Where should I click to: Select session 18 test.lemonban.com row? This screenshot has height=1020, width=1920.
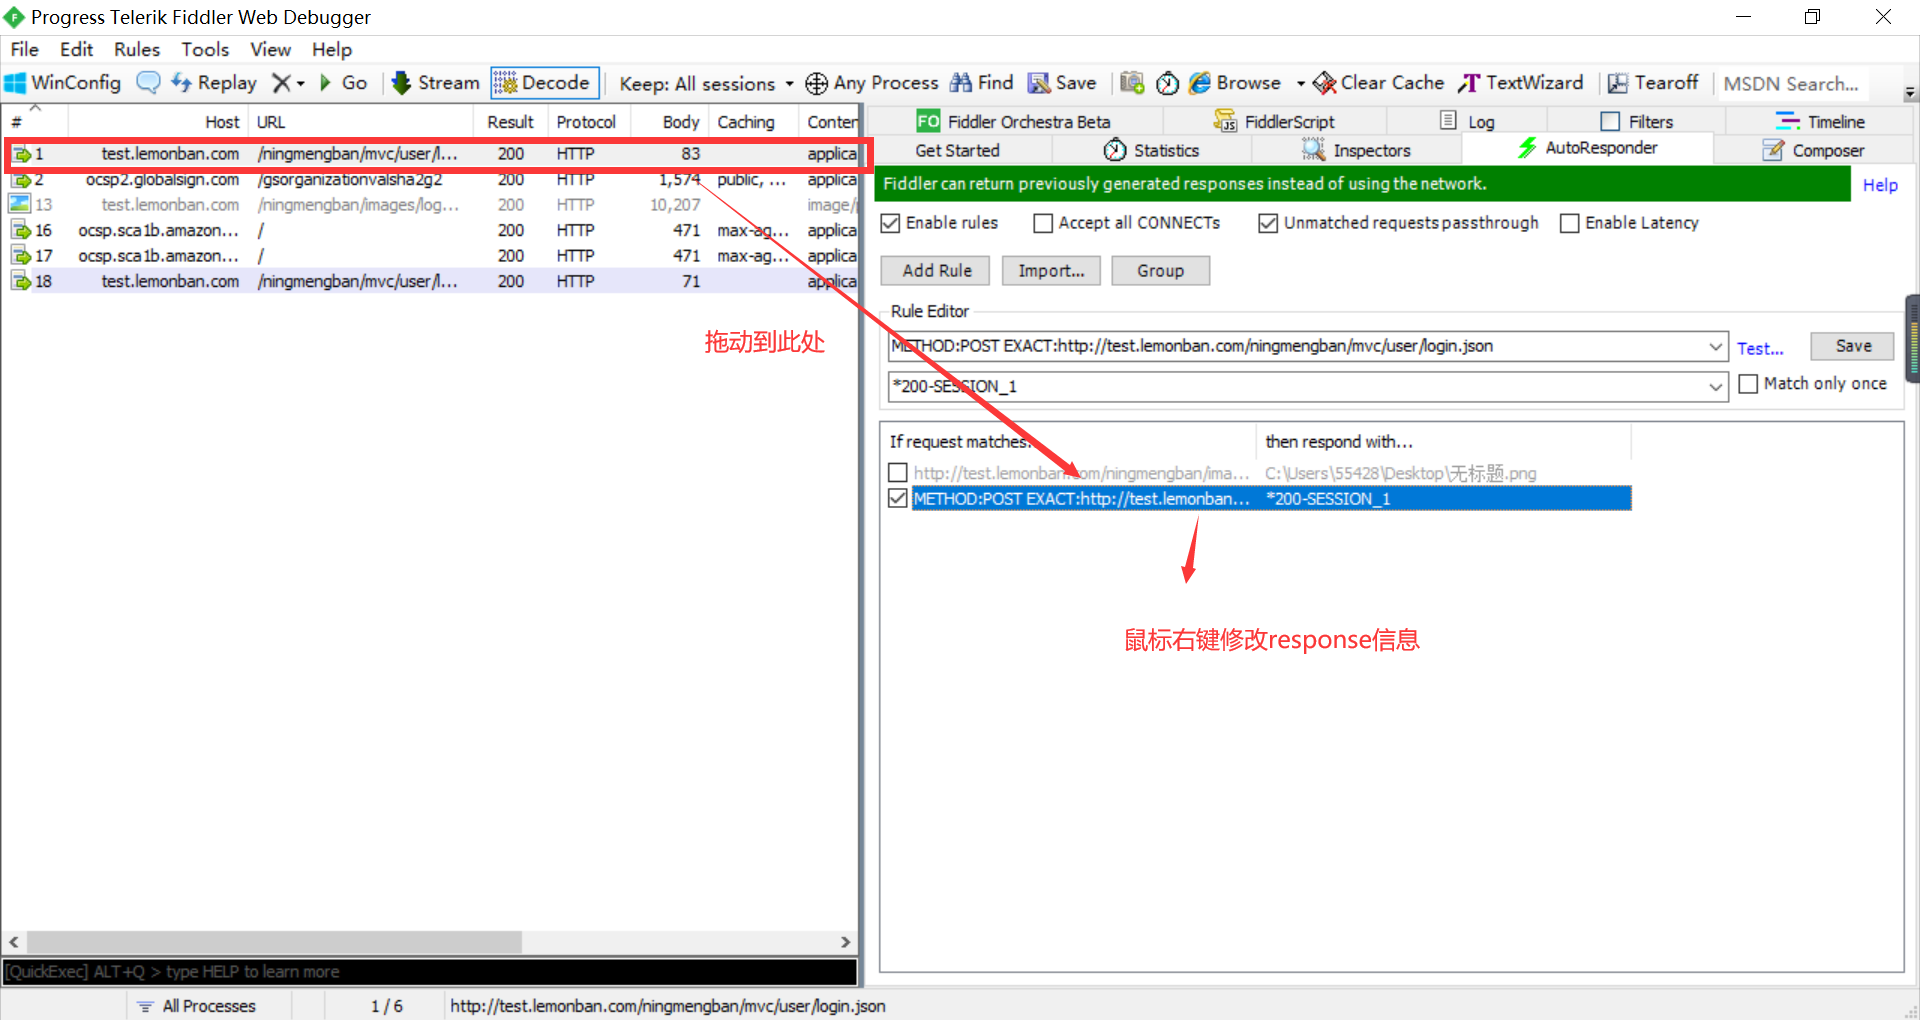point(430,282)
